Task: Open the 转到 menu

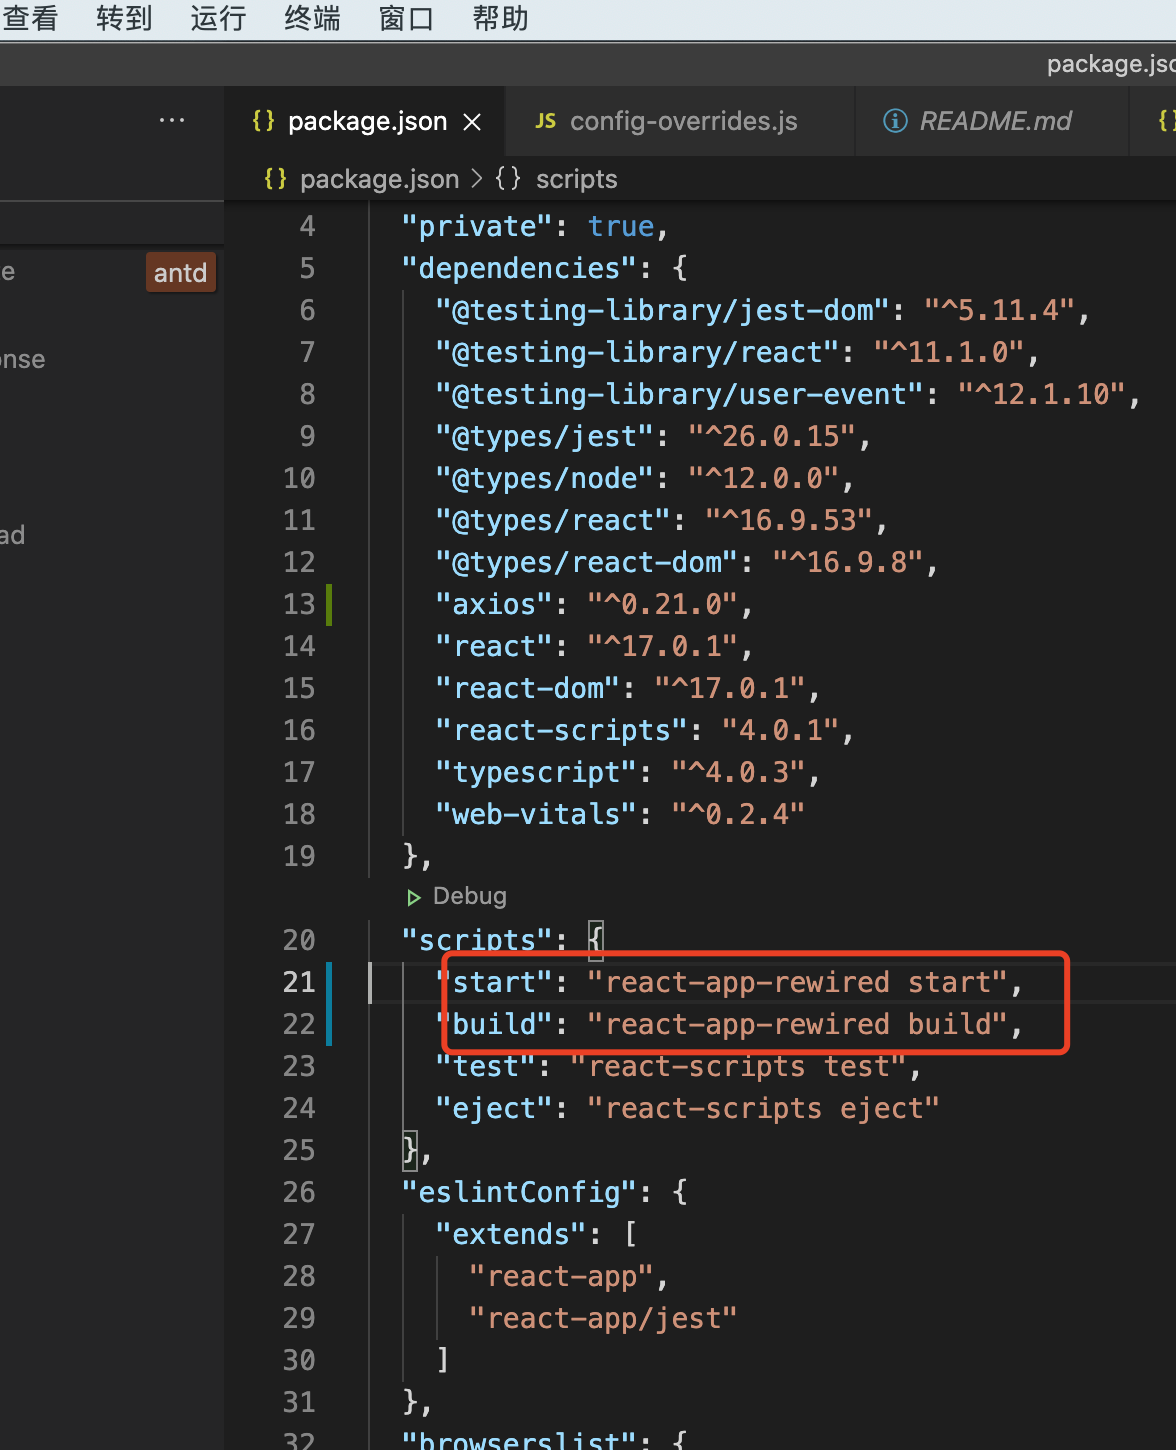Action: pos(124,18)
